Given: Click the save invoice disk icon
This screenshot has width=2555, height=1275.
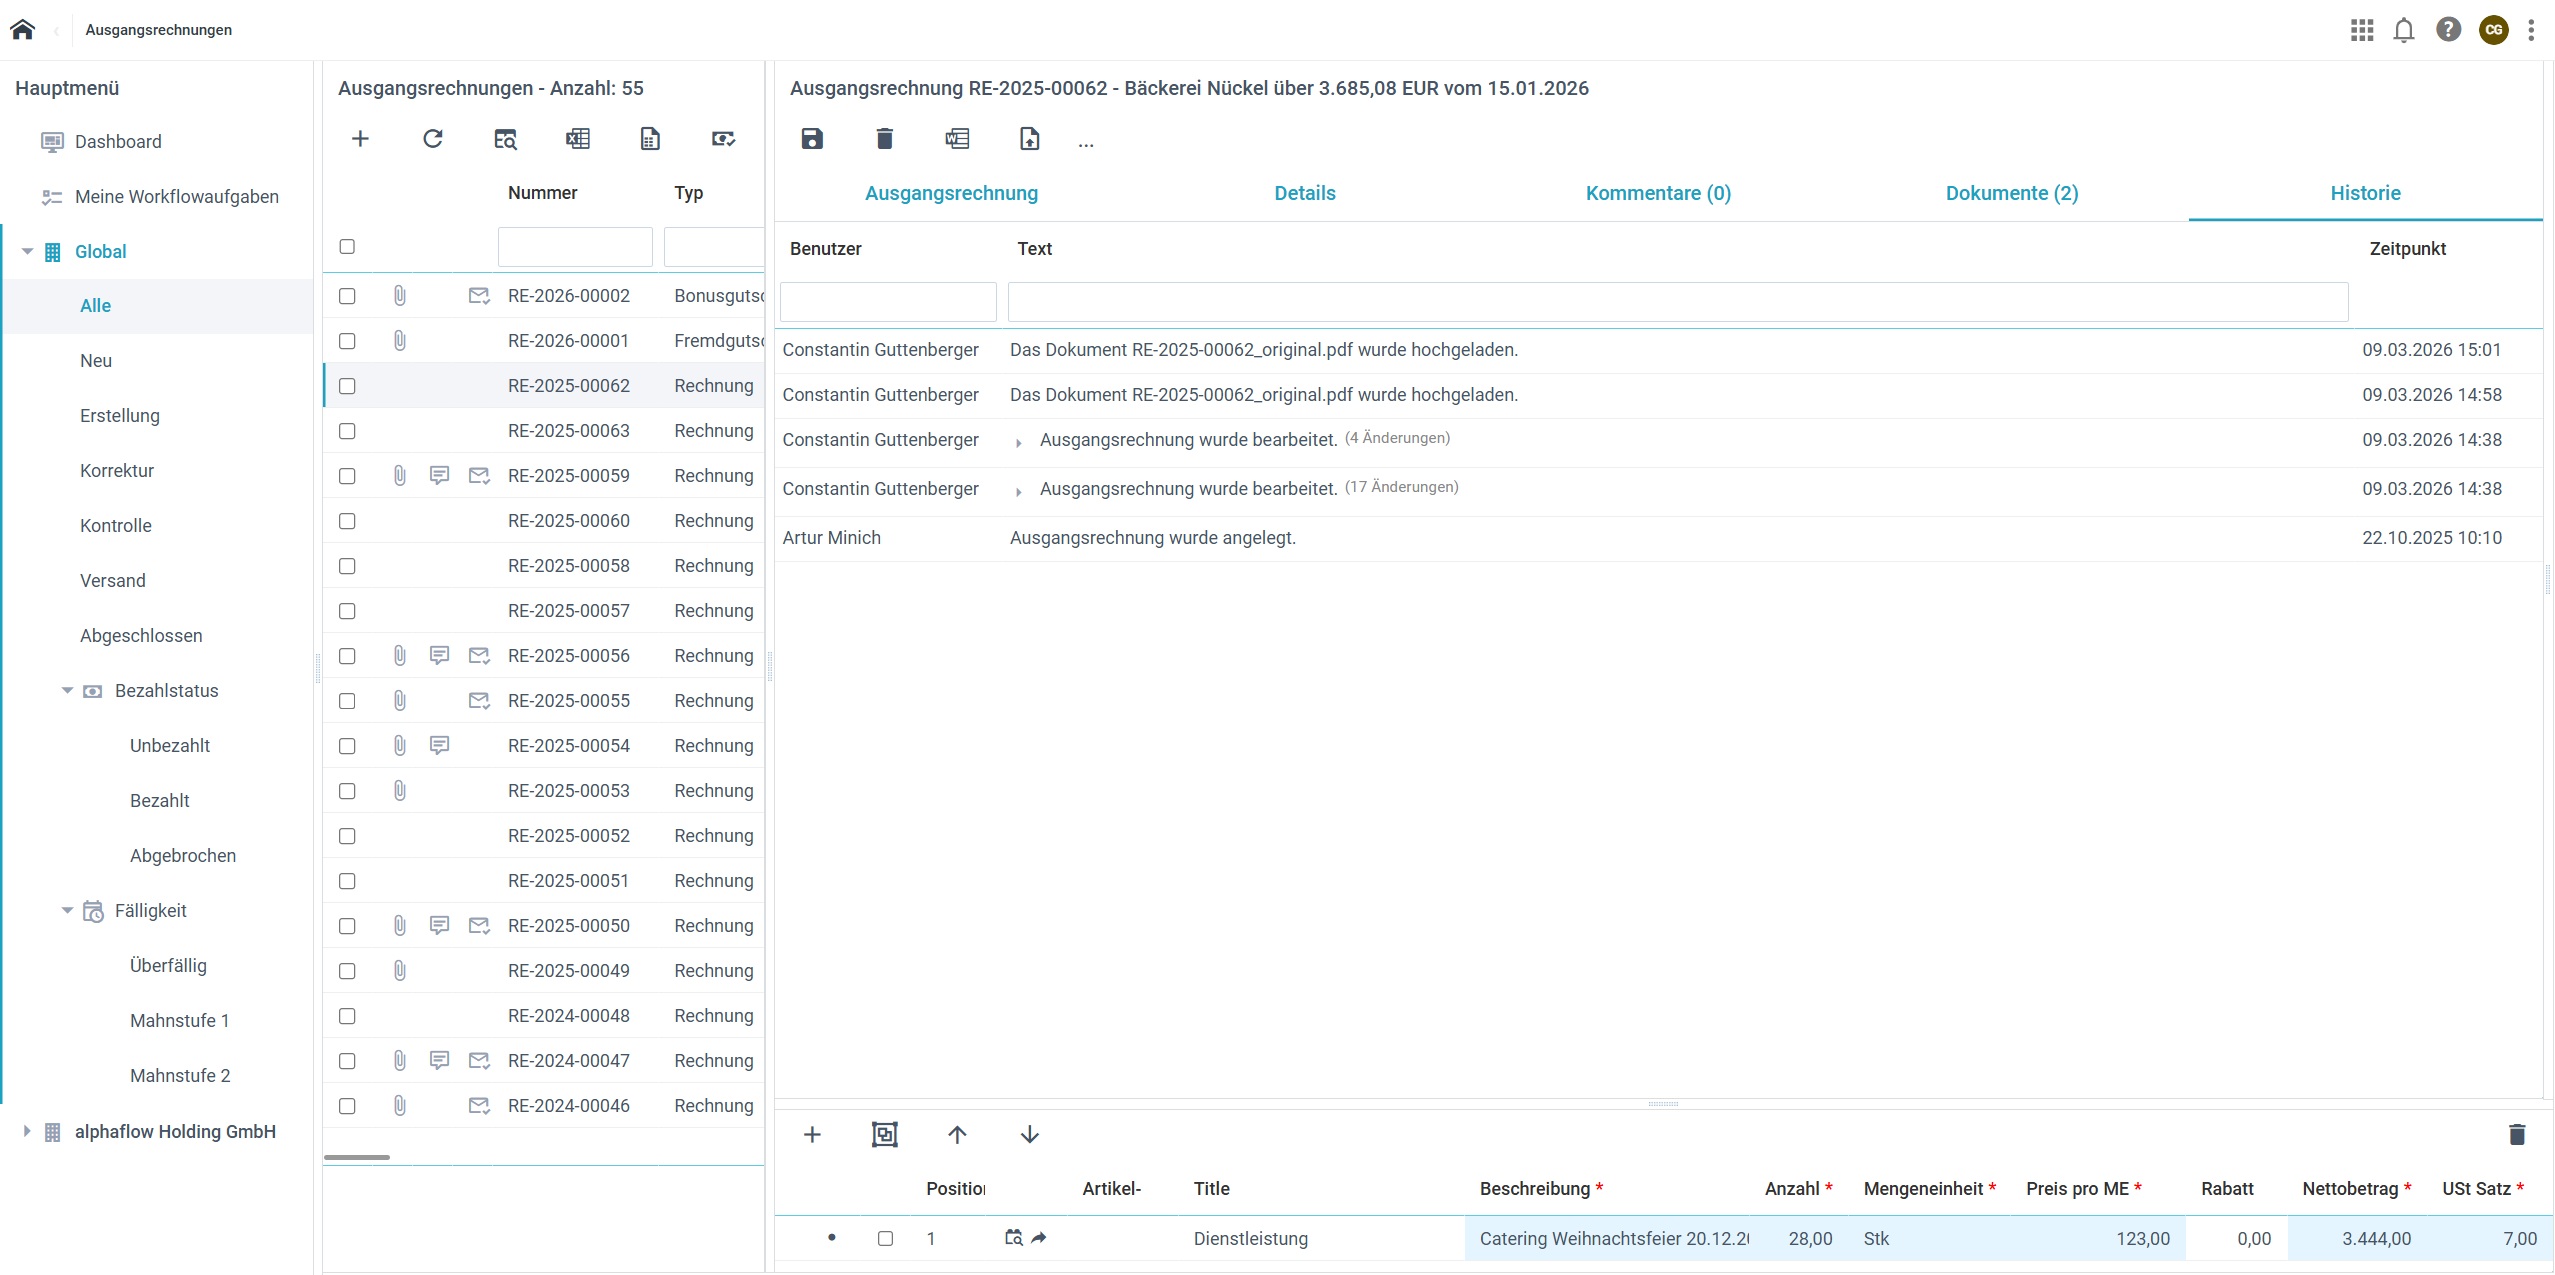Looking at the screenshot, I should click(812, 139).
